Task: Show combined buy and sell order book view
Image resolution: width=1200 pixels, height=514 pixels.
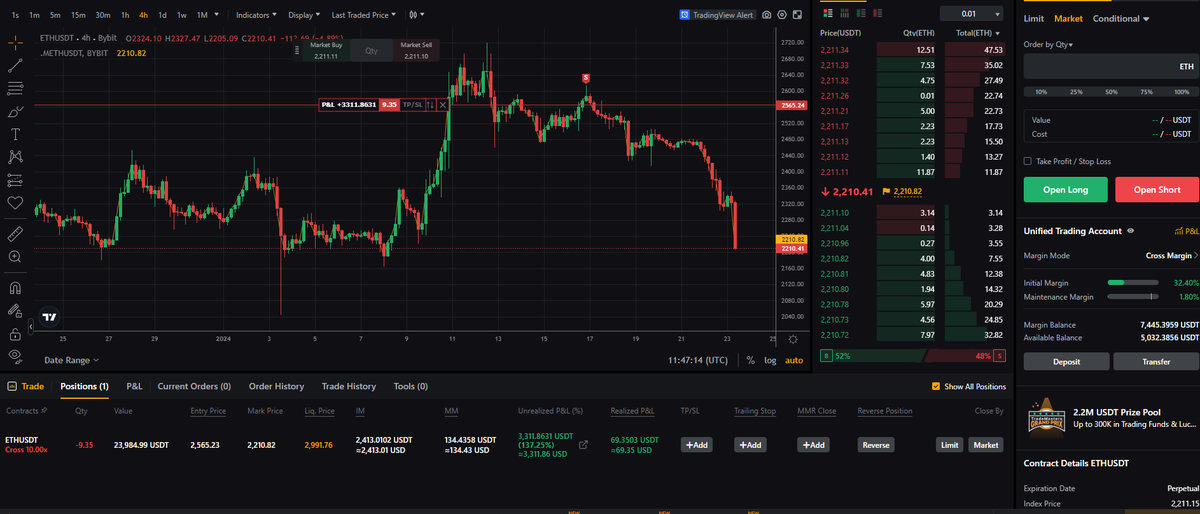Action: [827, 14]
